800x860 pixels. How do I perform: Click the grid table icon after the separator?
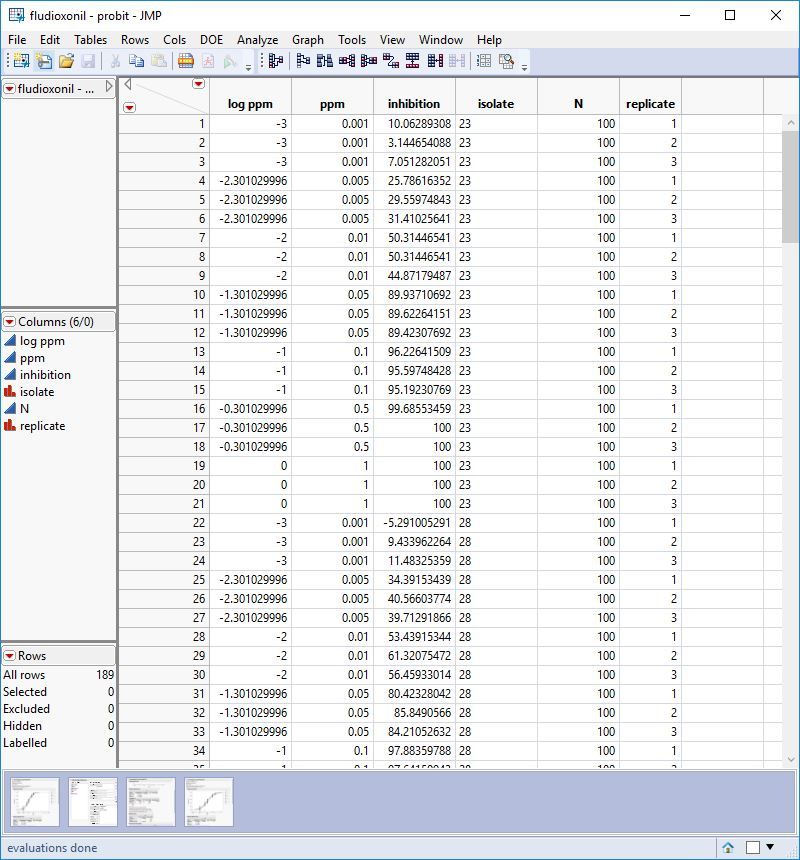point(484,61)
